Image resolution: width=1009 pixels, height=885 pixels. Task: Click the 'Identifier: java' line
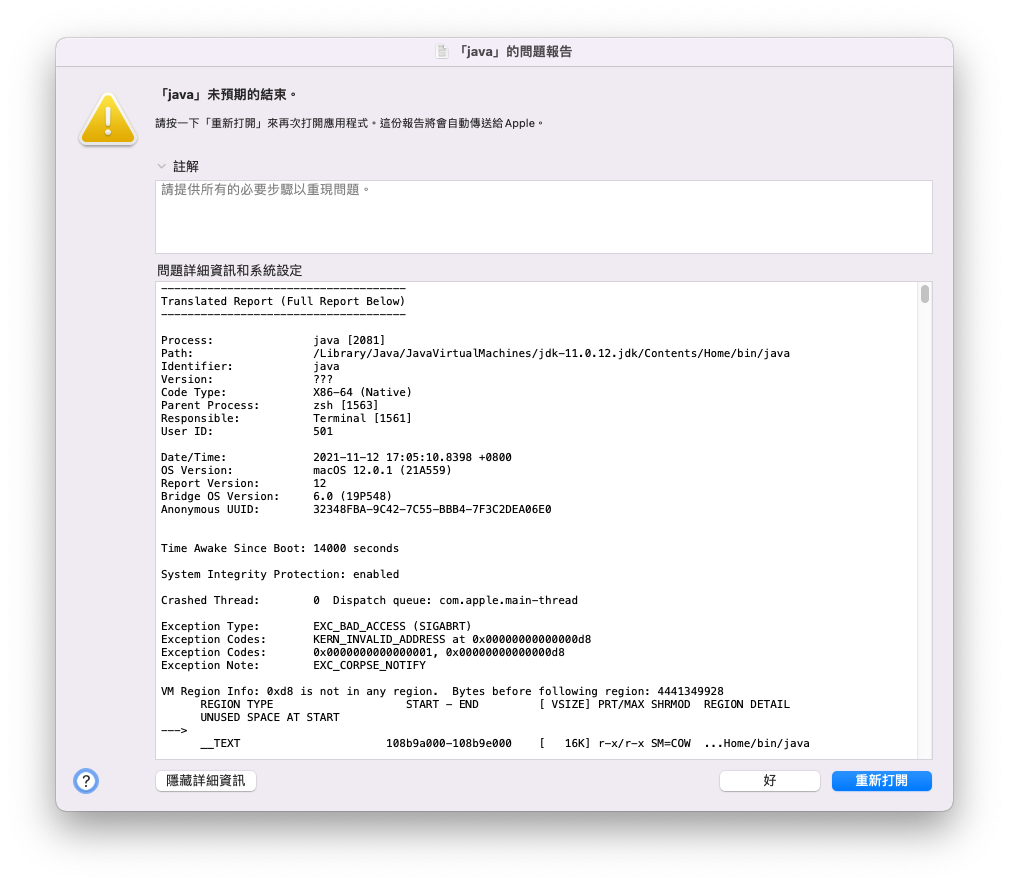250,366
